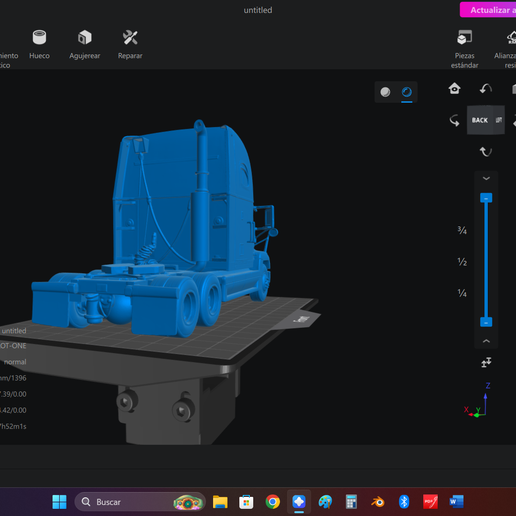This screenshot has height=516, width=516.
Task: Click the XYZ axis gizmo
Action: tap(478, 401)
